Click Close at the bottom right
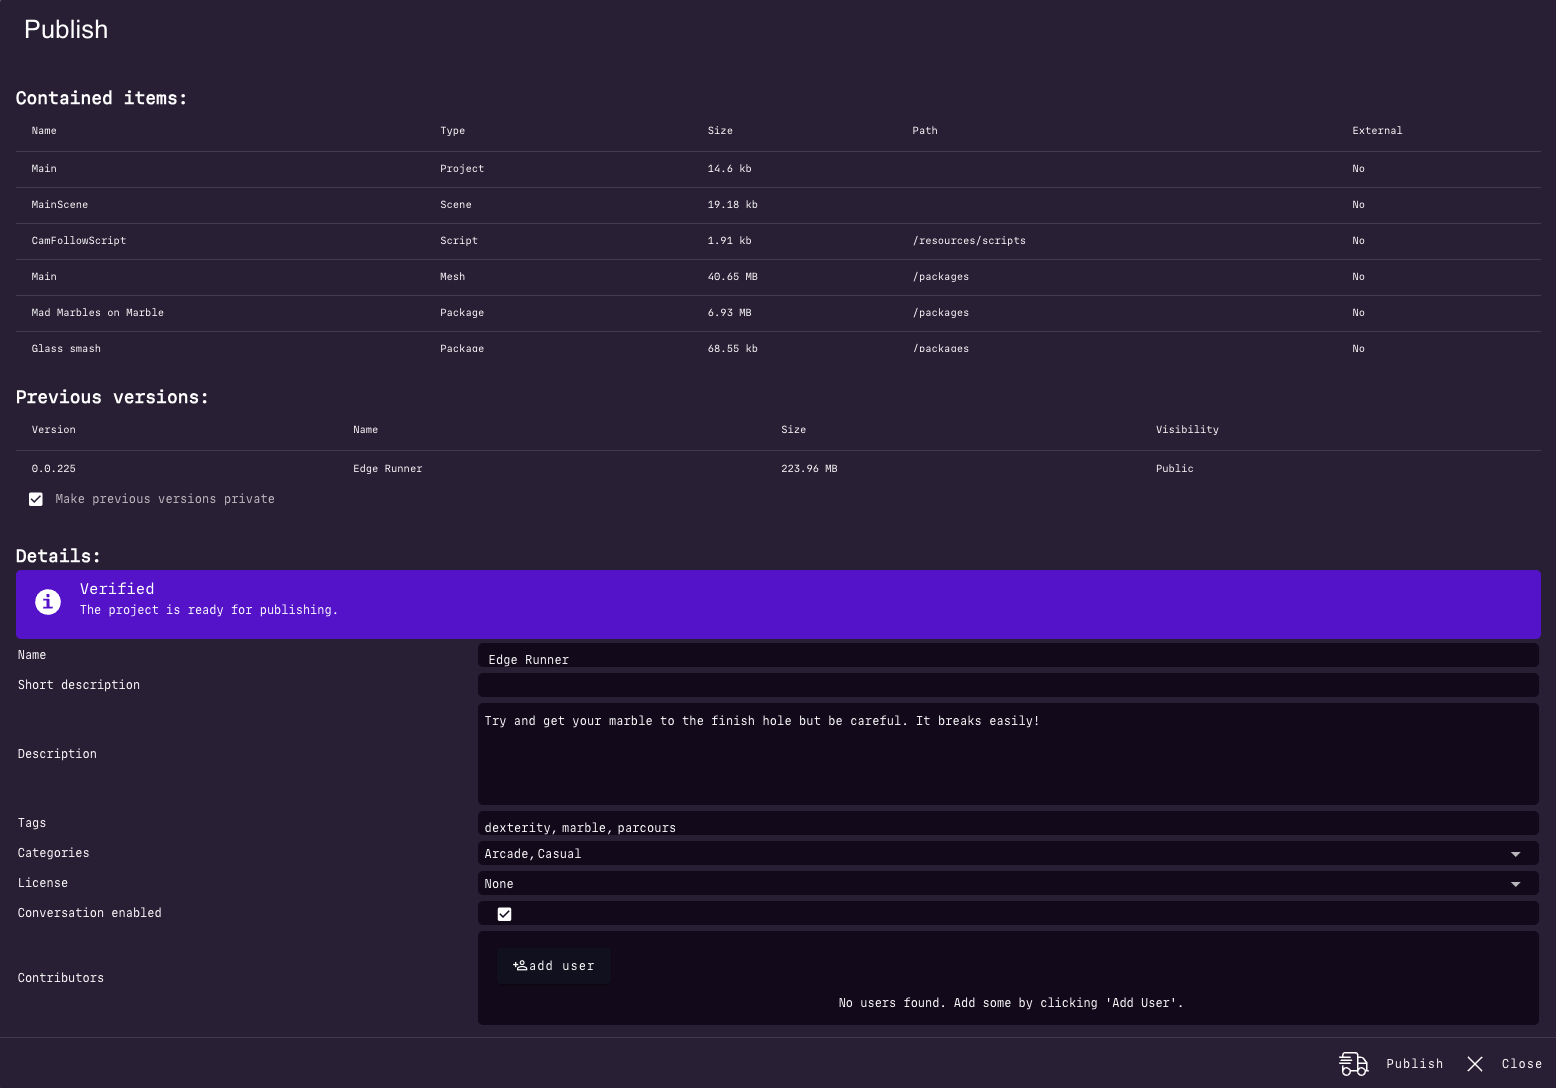 (x=1522, y=1063)
